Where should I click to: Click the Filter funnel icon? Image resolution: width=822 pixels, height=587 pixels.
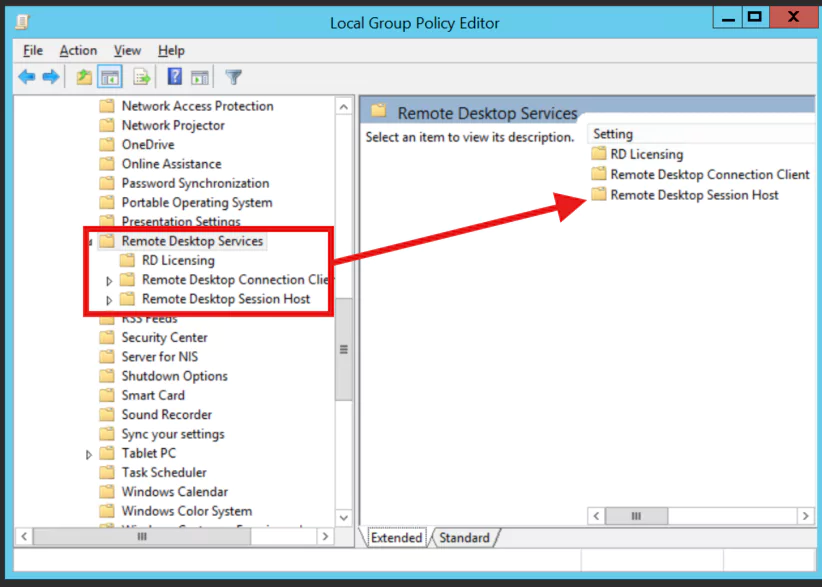[234, 78]
